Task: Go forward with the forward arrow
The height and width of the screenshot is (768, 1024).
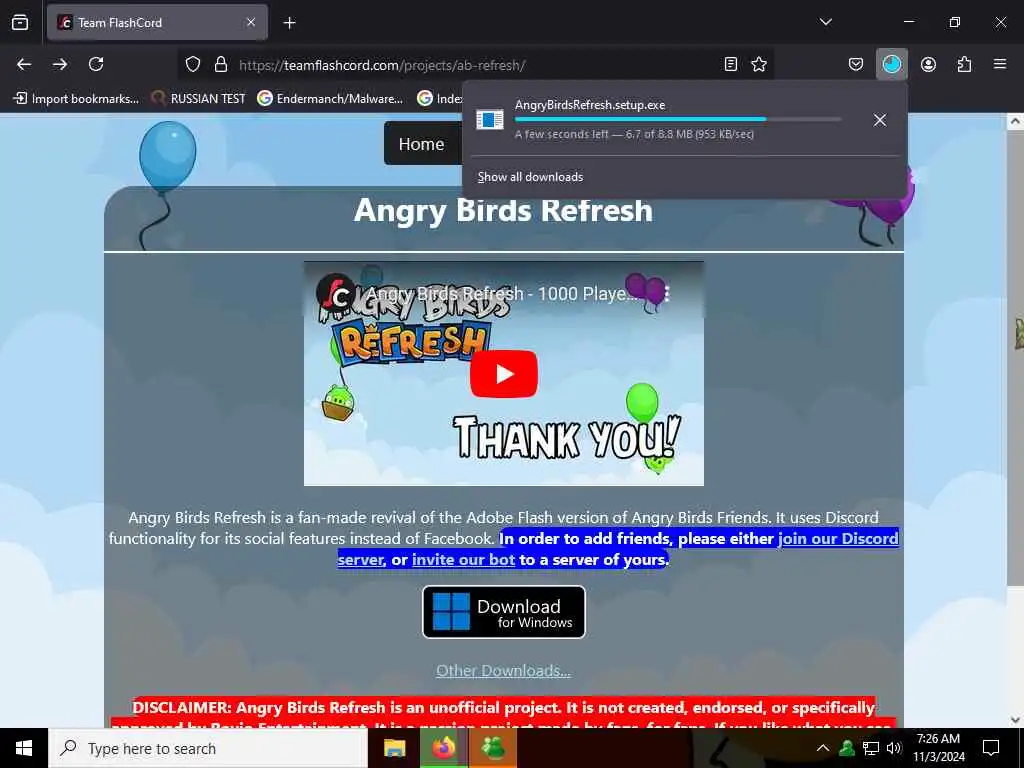Action: (60, 64)
